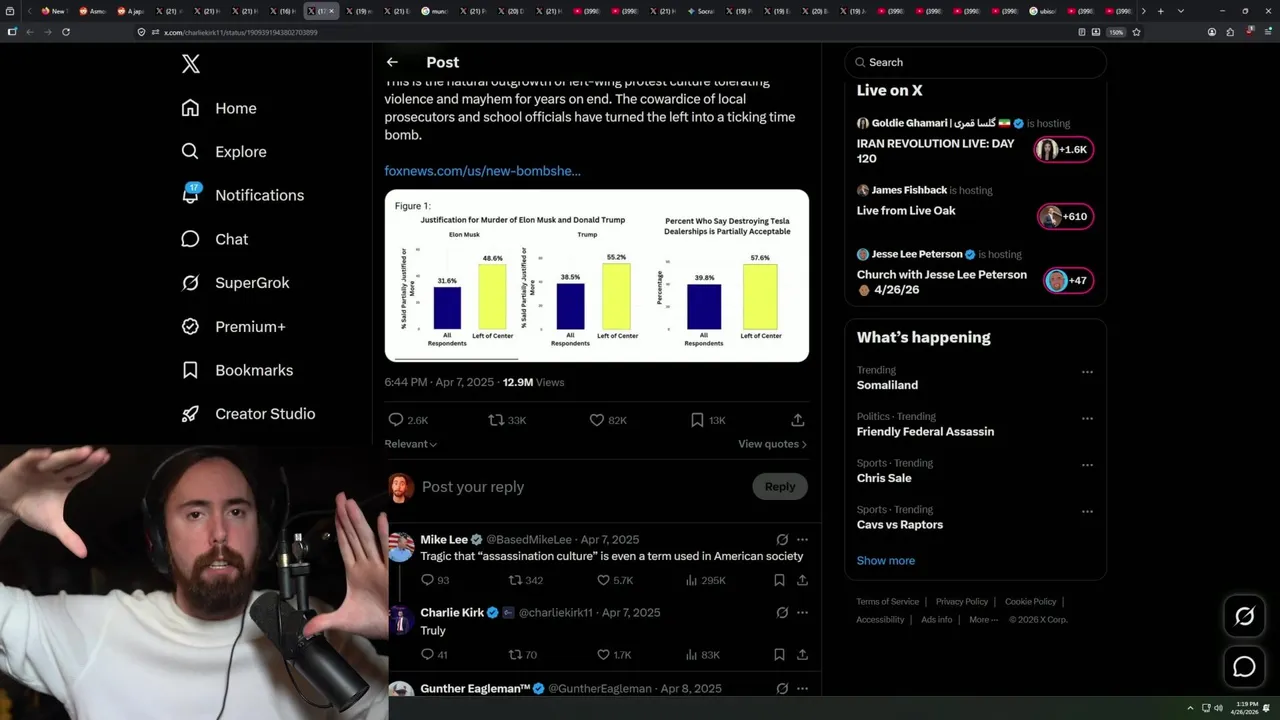Repost the main post (33K)
This screenshot has height=720, width=1280.
point(507,420)
